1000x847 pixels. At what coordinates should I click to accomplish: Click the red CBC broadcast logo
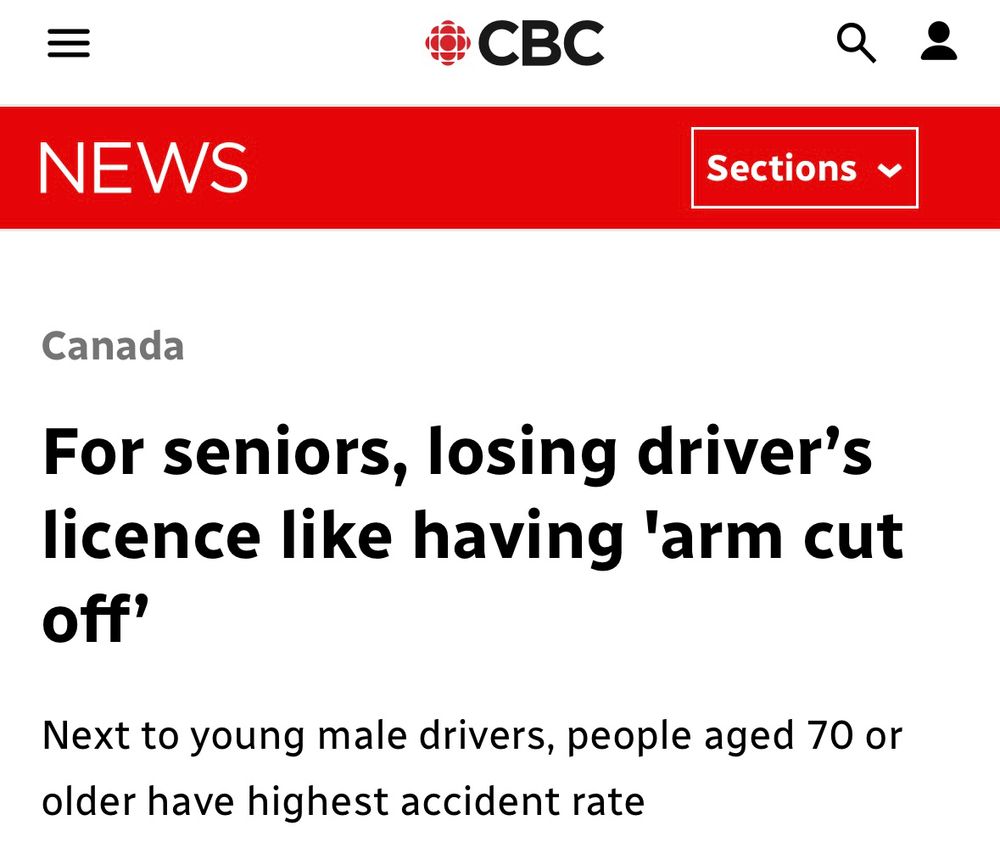(449, 43)
